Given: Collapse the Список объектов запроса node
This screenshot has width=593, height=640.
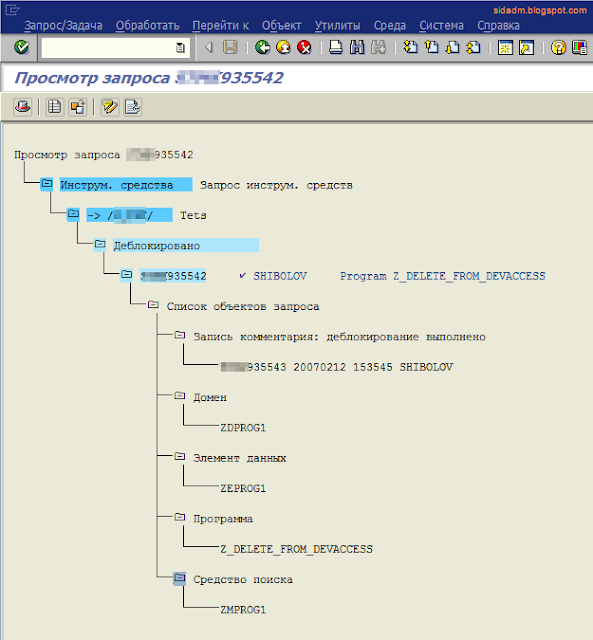Looking at the screenshot, I should click(x=153, y=305).
